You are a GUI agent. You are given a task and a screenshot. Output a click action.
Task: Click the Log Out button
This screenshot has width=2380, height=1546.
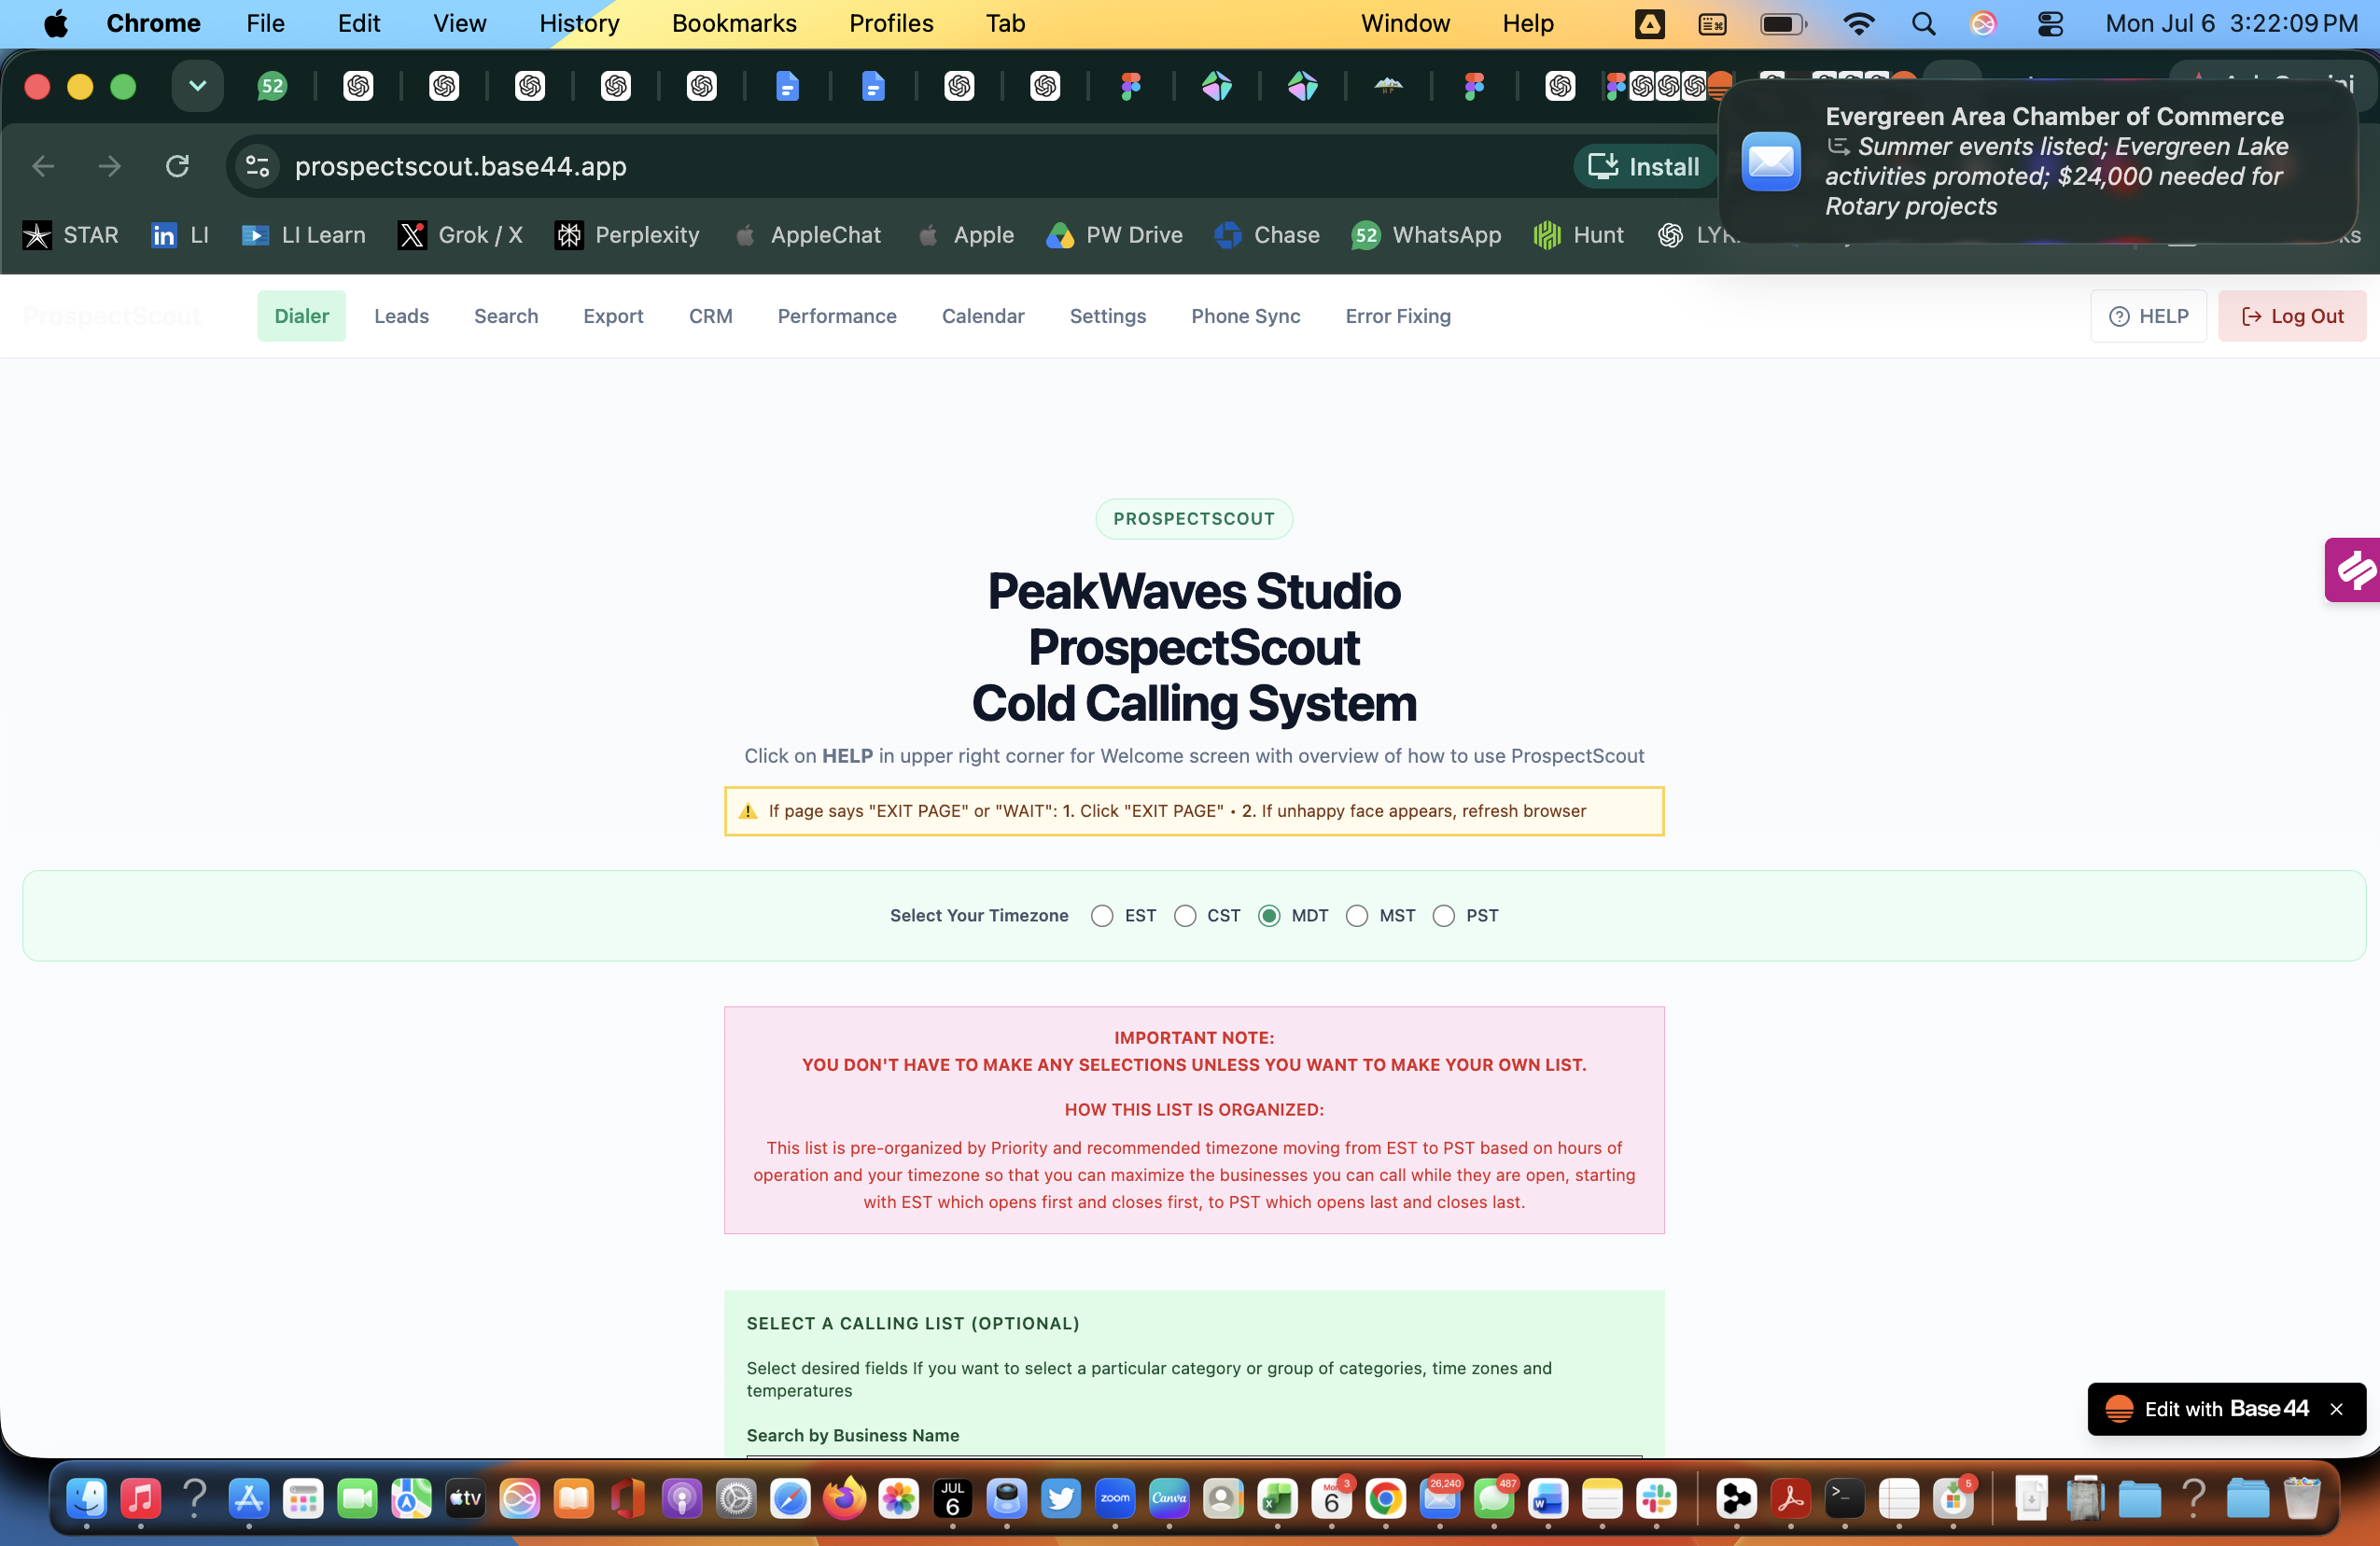point(2292,316)
